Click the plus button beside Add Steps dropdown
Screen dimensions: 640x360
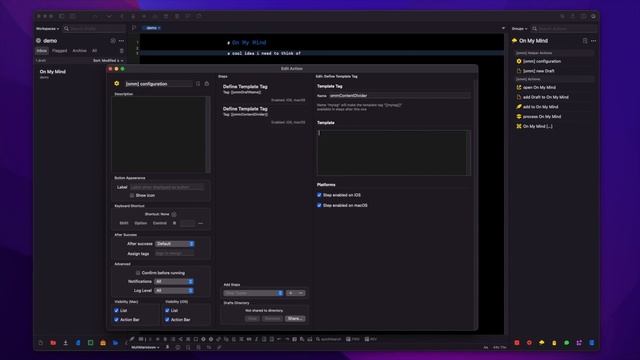(x=291, y=293)
